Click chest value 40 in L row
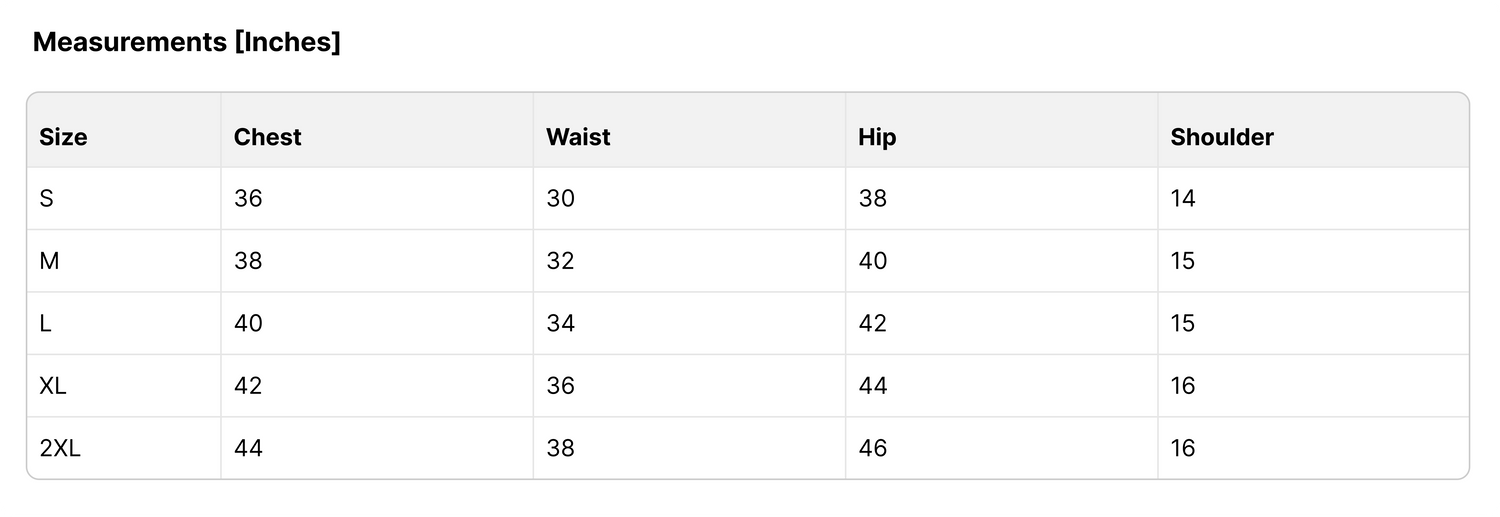 248,323
